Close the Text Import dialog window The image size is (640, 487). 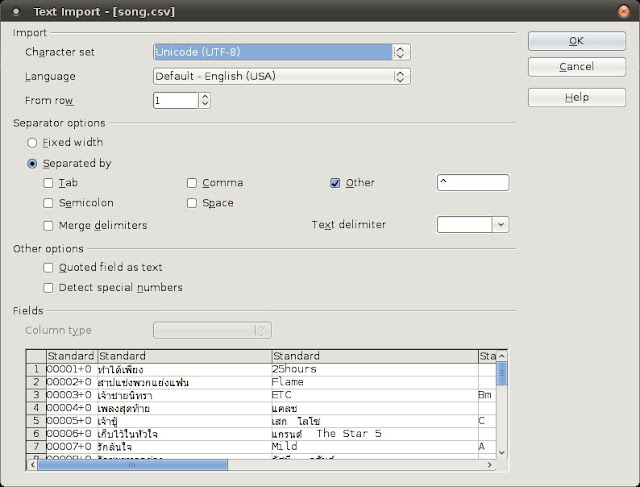[624, 11]
